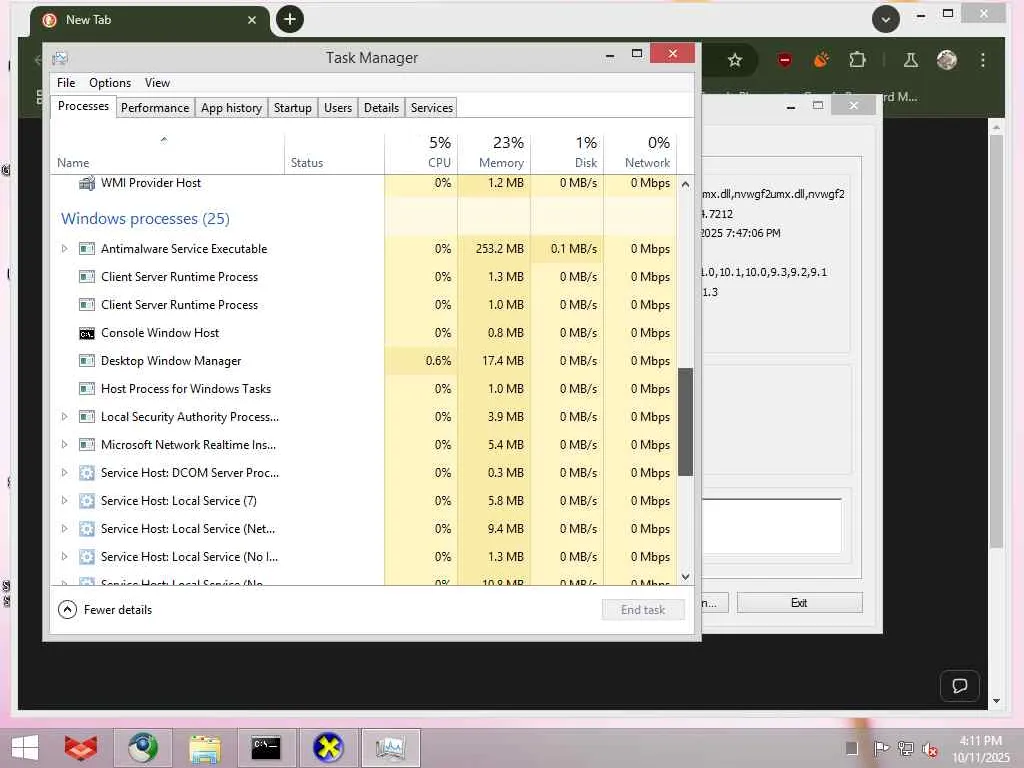Click Console Window Host process icon
The image size is (1024, 768).
[87, 334]
